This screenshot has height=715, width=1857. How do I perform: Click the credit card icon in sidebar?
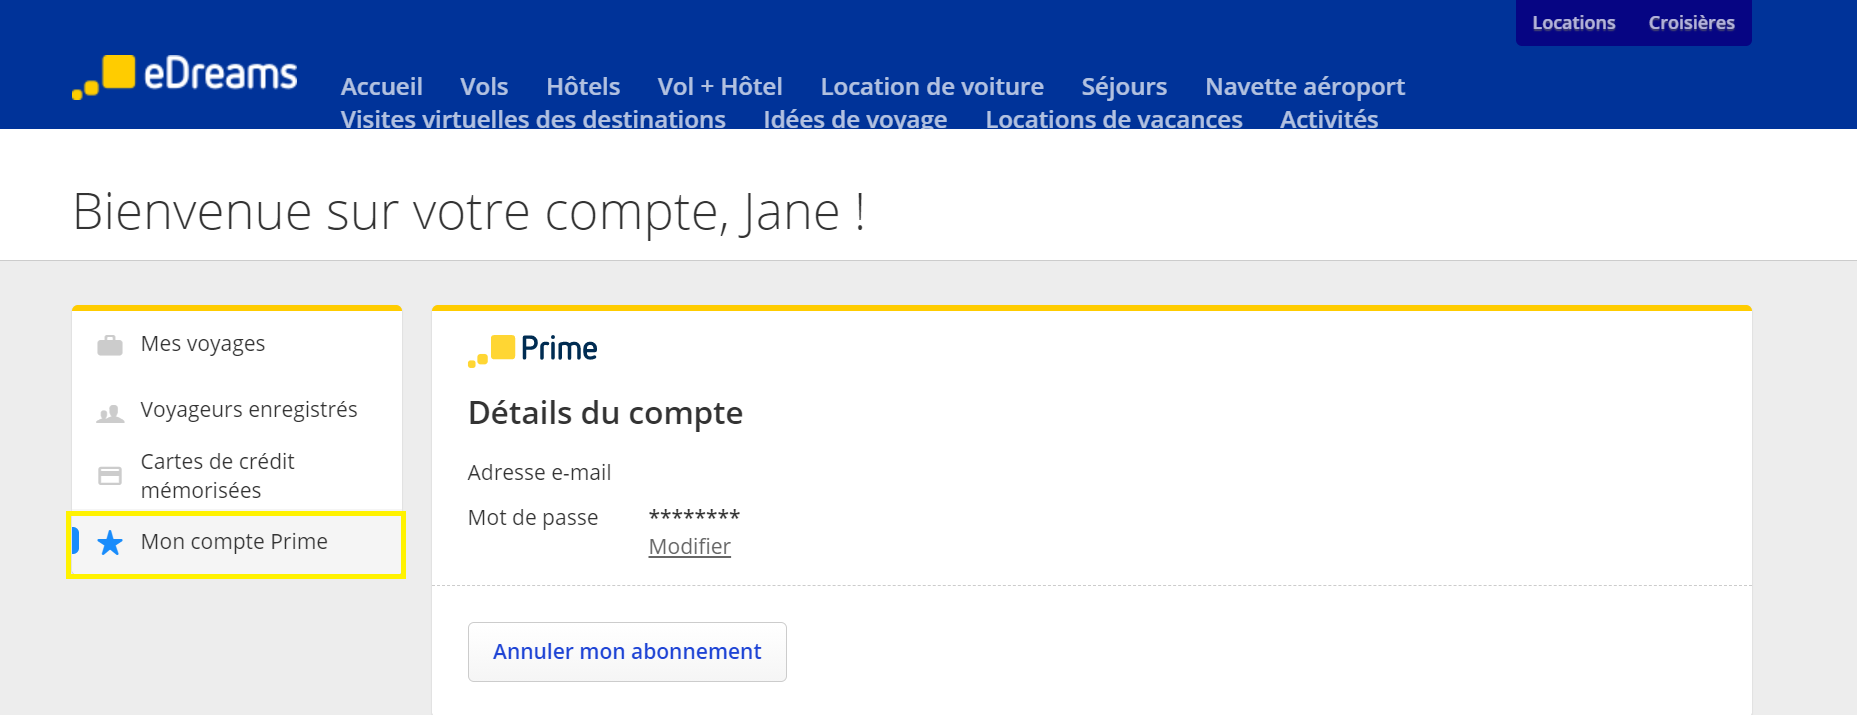(110, 476)
